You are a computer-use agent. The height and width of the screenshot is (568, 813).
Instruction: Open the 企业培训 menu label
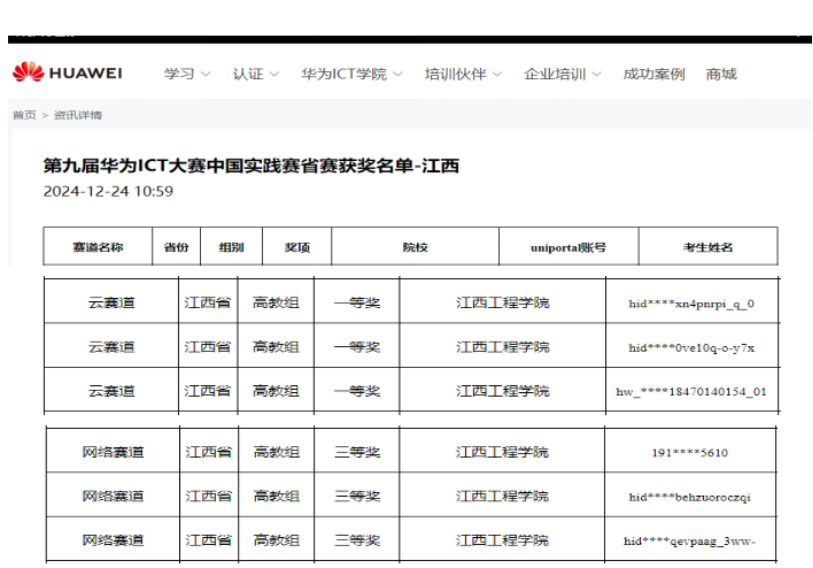(x=555, y=74)
